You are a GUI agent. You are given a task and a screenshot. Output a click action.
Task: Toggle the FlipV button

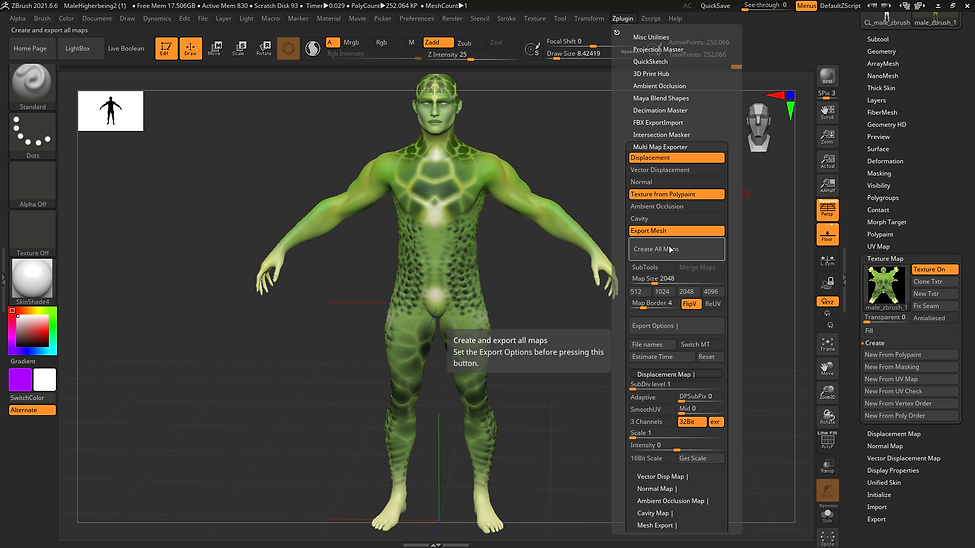click(690, 304)
